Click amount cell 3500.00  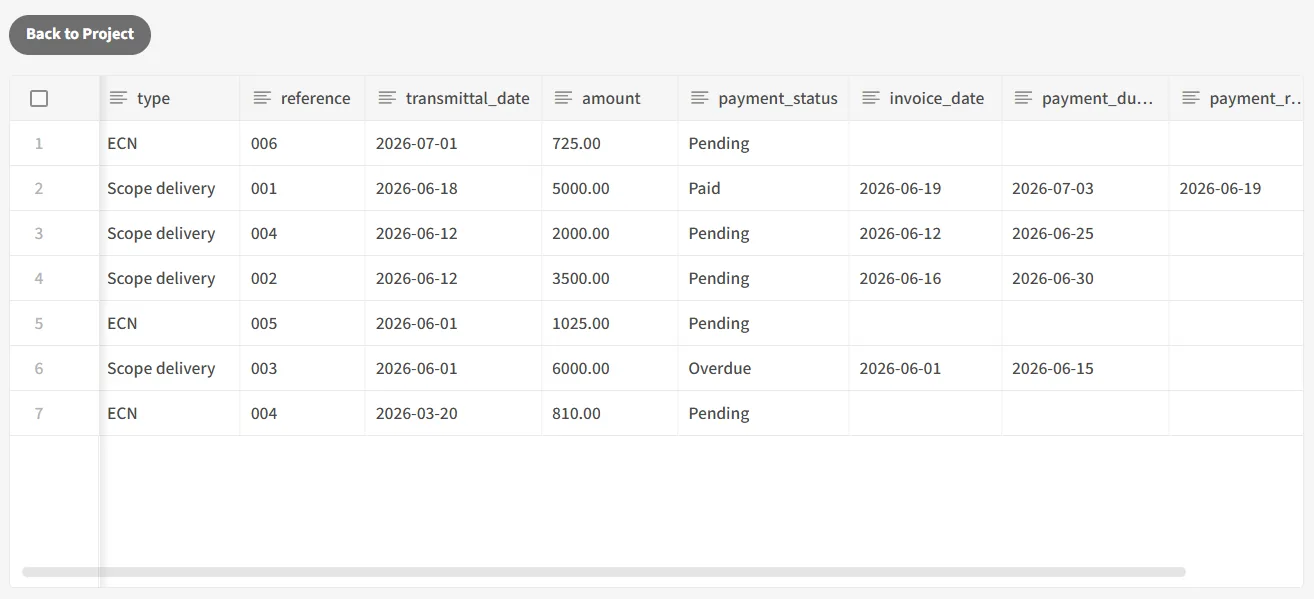[610, 278]
